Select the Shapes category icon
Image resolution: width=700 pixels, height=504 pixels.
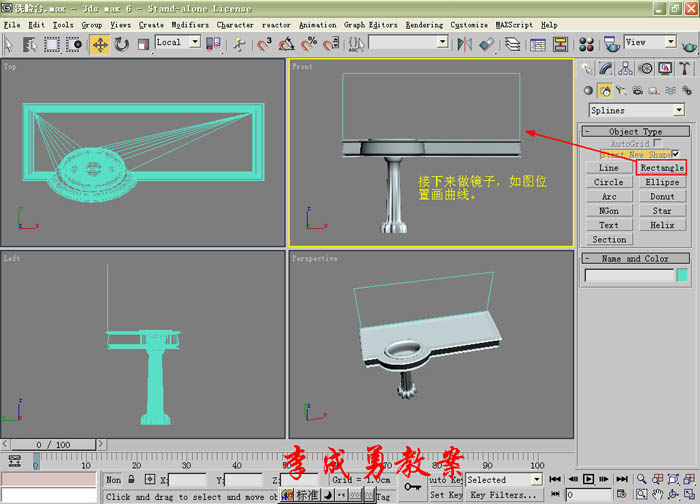pos(605,91)
